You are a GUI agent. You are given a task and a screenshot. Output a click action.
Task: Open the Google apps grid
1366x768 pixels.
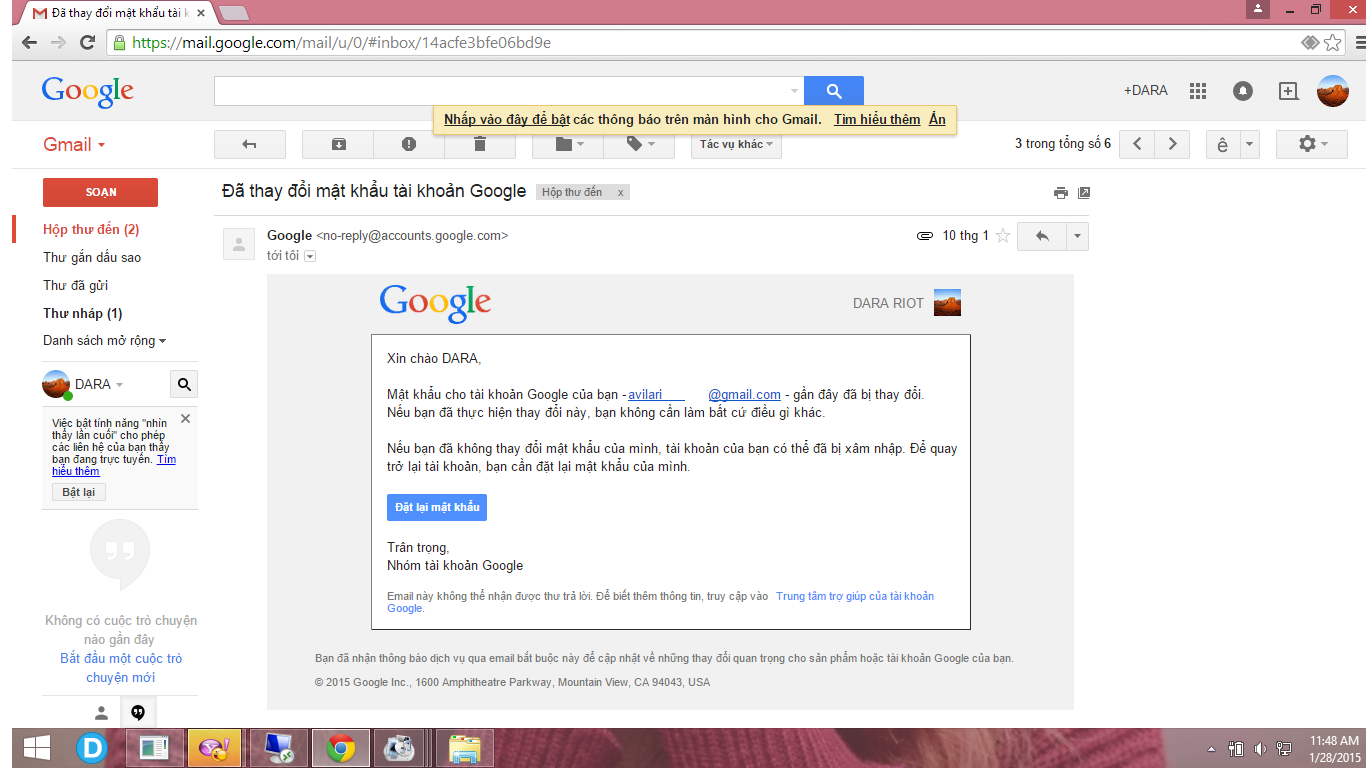[1198, 91]
